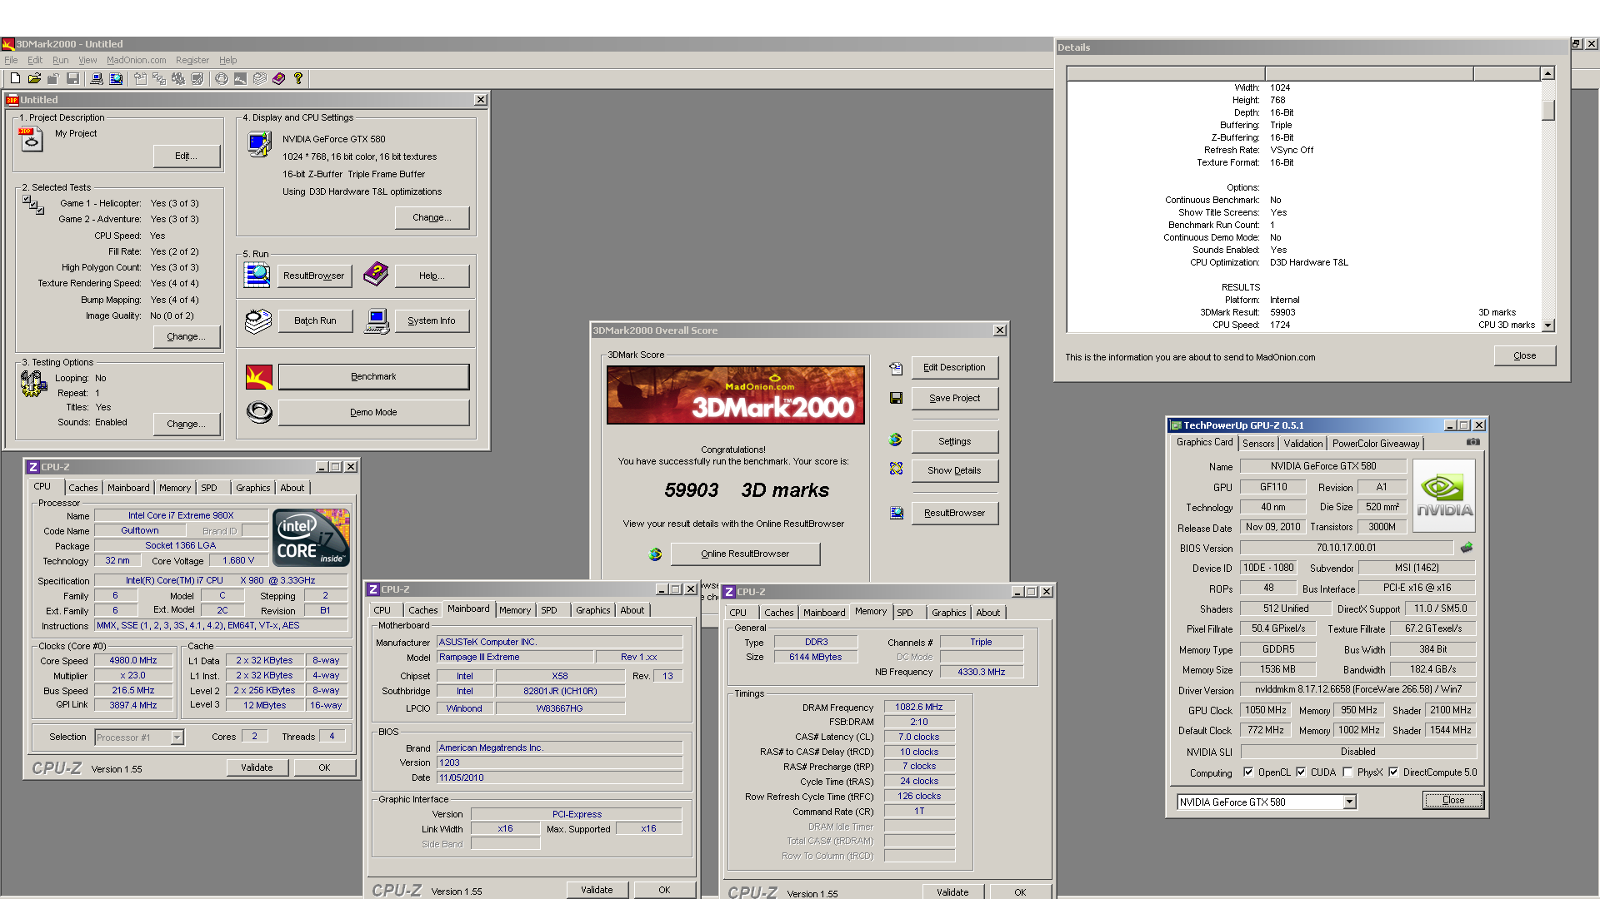Click the System Info computer toolbar icon
This screenshot has width=1600, height=899.
[x=96, y=78]
